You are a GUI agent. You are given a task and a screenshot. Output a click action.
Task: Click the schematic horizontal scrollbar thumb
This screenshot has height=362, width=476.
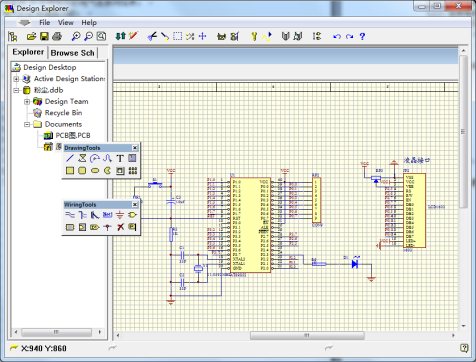click(x=307, y=335)
